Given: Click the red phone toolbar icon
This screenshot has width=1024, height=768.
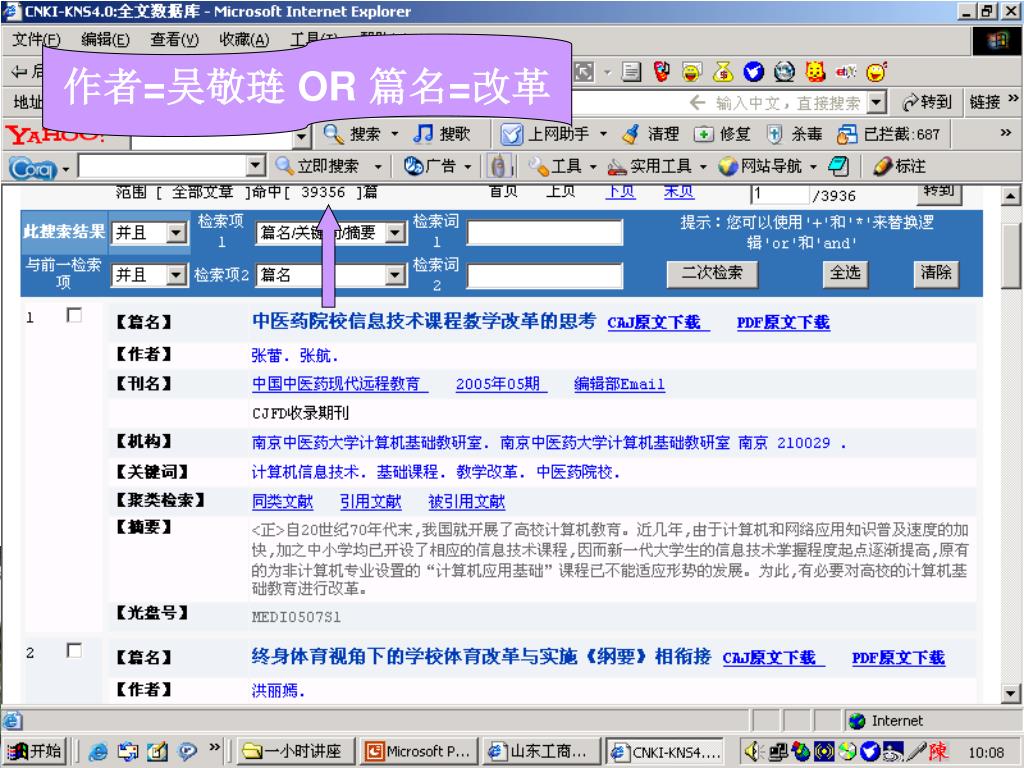Looking at the screenshot, I should click(x=662, y=71).
